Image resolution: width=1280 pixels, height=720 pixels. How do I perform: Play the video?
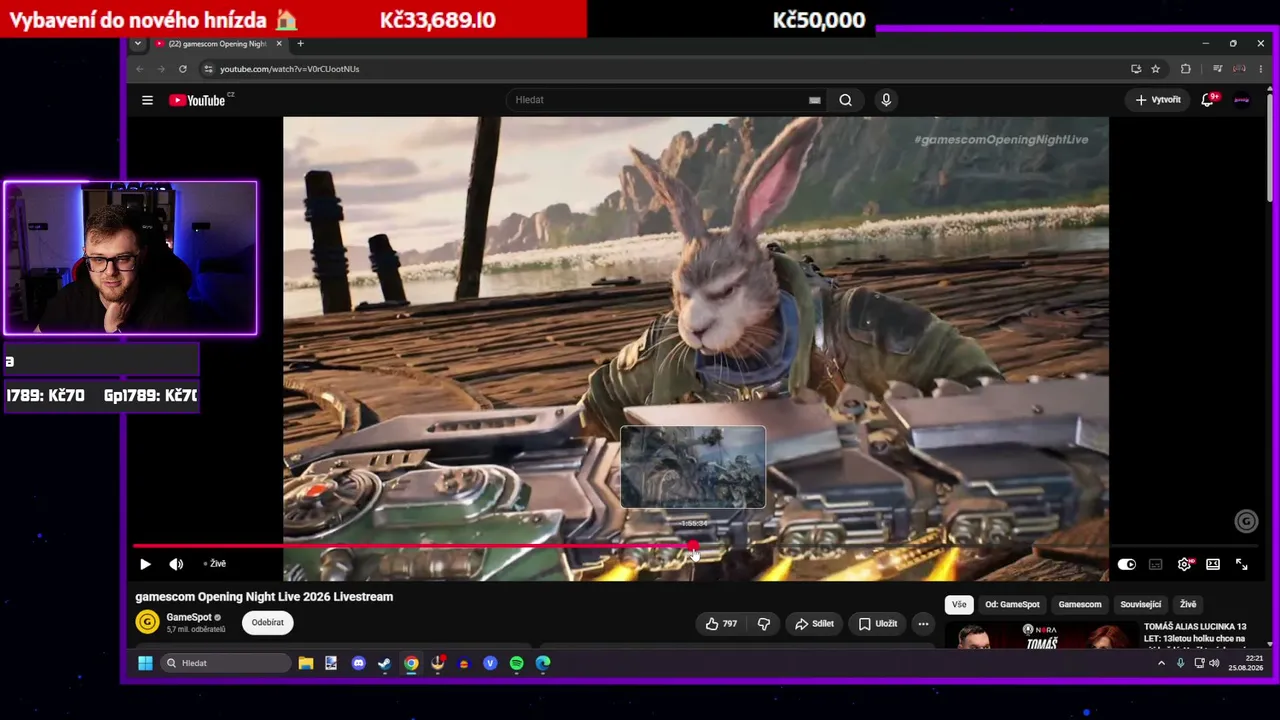pos(145,564)
